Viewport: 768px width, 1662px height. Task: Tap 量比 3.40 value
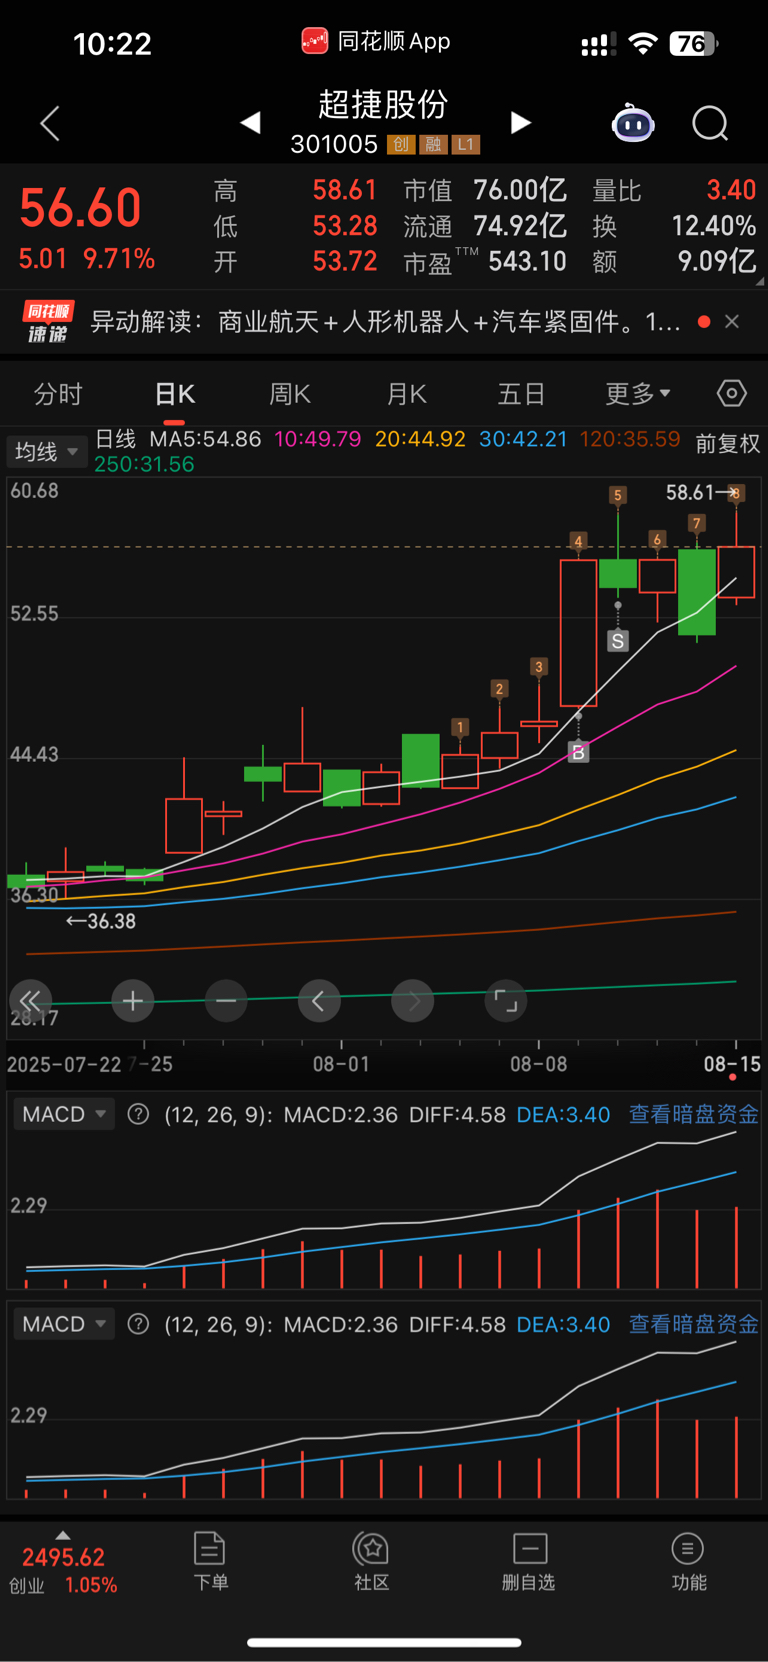(731, 190)
